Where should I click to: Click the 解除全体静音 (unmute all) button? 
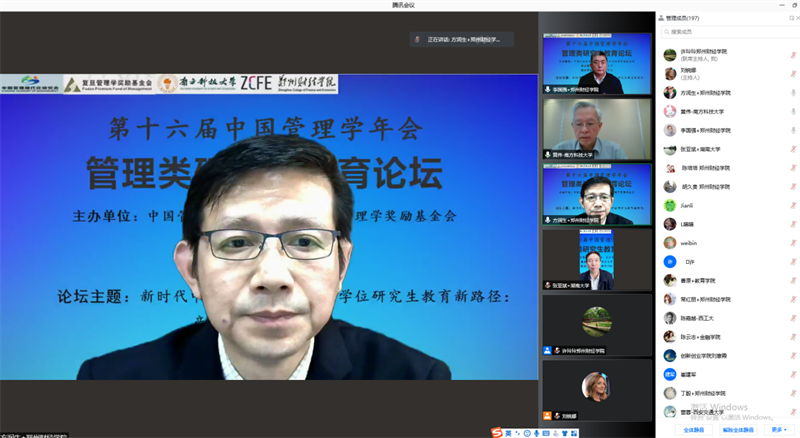(736, 429)
